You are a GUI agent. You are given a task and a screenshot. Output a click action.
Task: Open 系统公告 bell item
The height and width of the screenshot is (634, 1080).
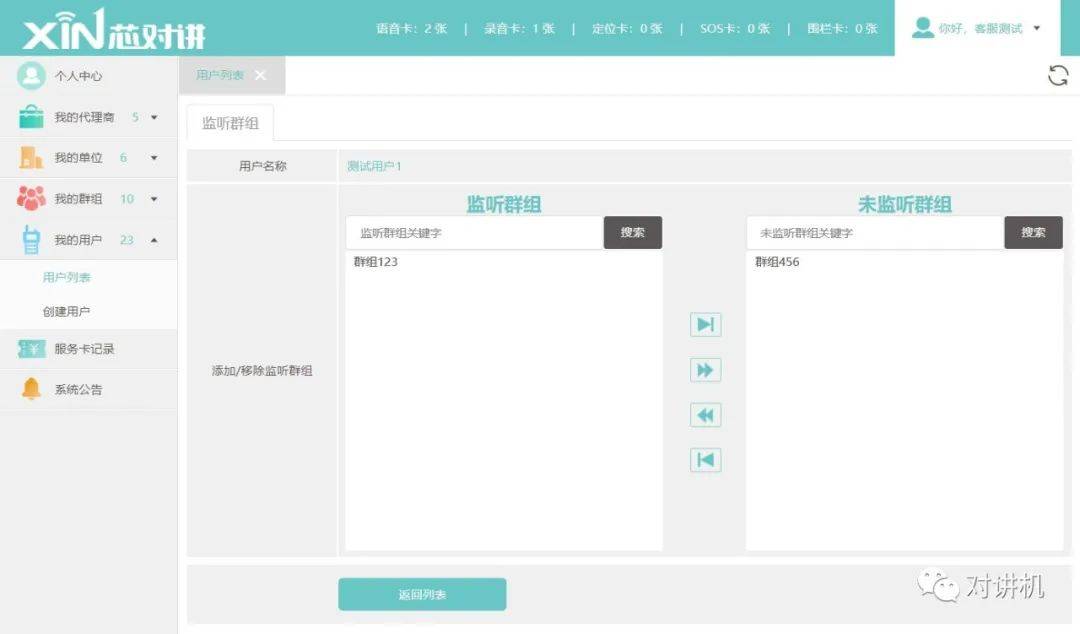tap(78, 389)
